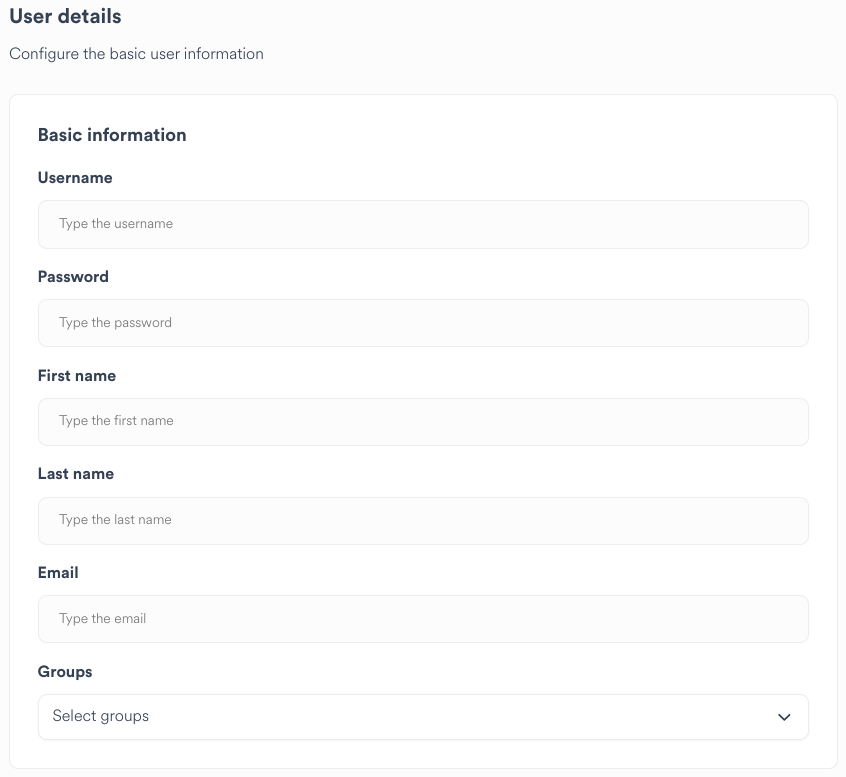Select the Last name text field
The image size is (846, 777).
(x=423, y=520)
